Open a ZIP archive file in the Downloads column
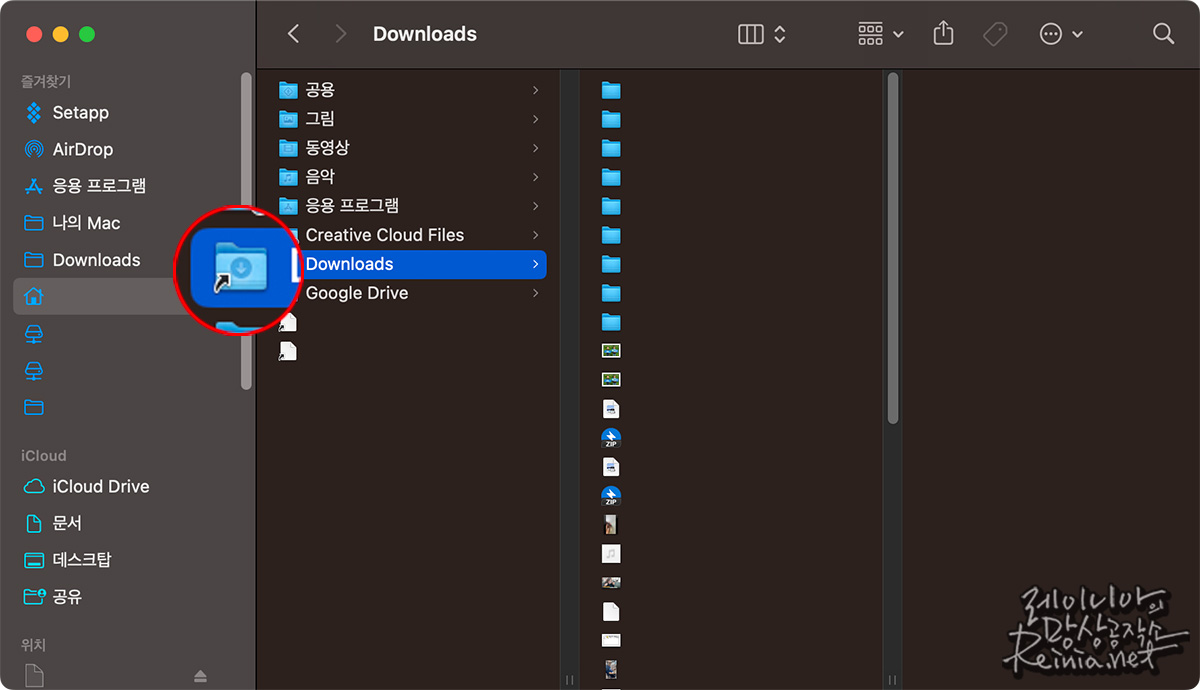Screen dimensions: 1200x690 tap(611, 437)
